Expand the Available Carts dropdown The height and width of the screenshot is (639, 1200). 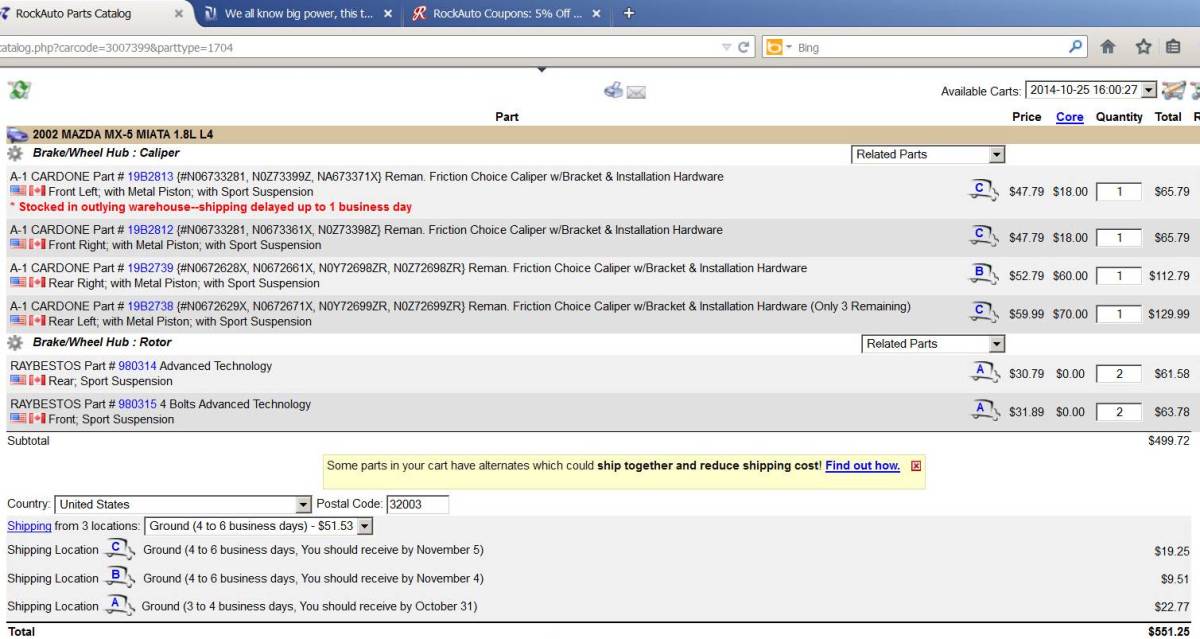pos(1090,90)
